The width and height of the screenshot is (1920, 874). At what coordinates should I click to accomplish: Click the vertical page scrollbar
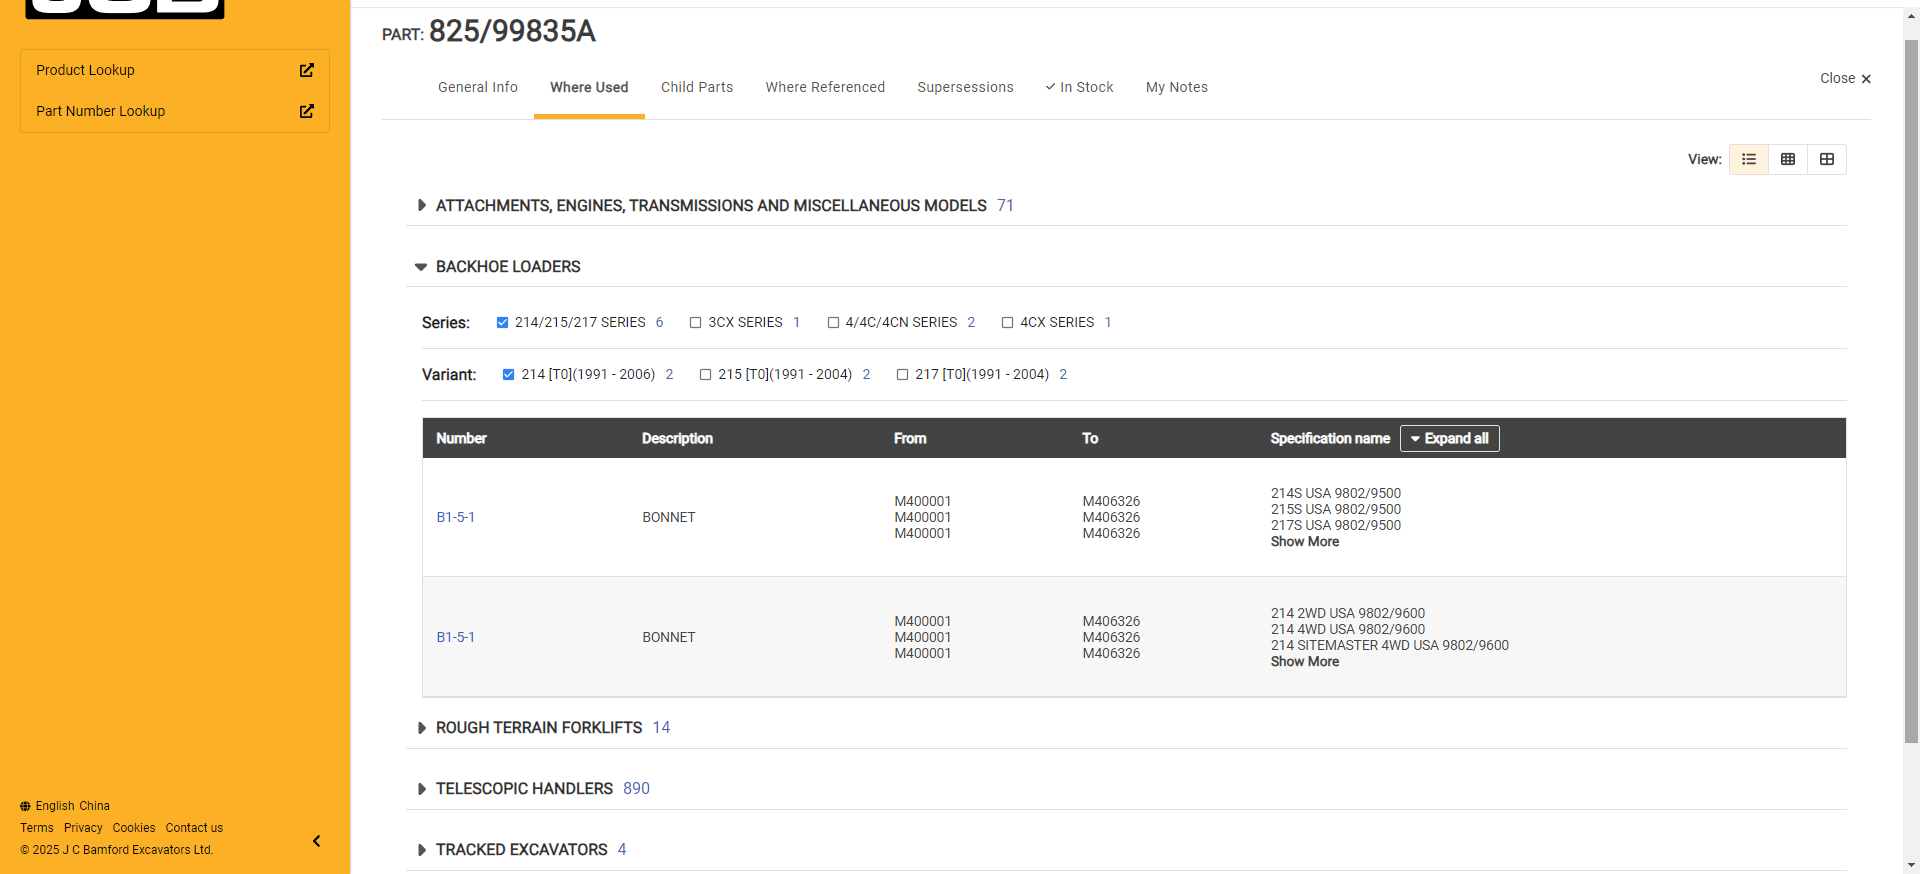tap(1911, 400)
